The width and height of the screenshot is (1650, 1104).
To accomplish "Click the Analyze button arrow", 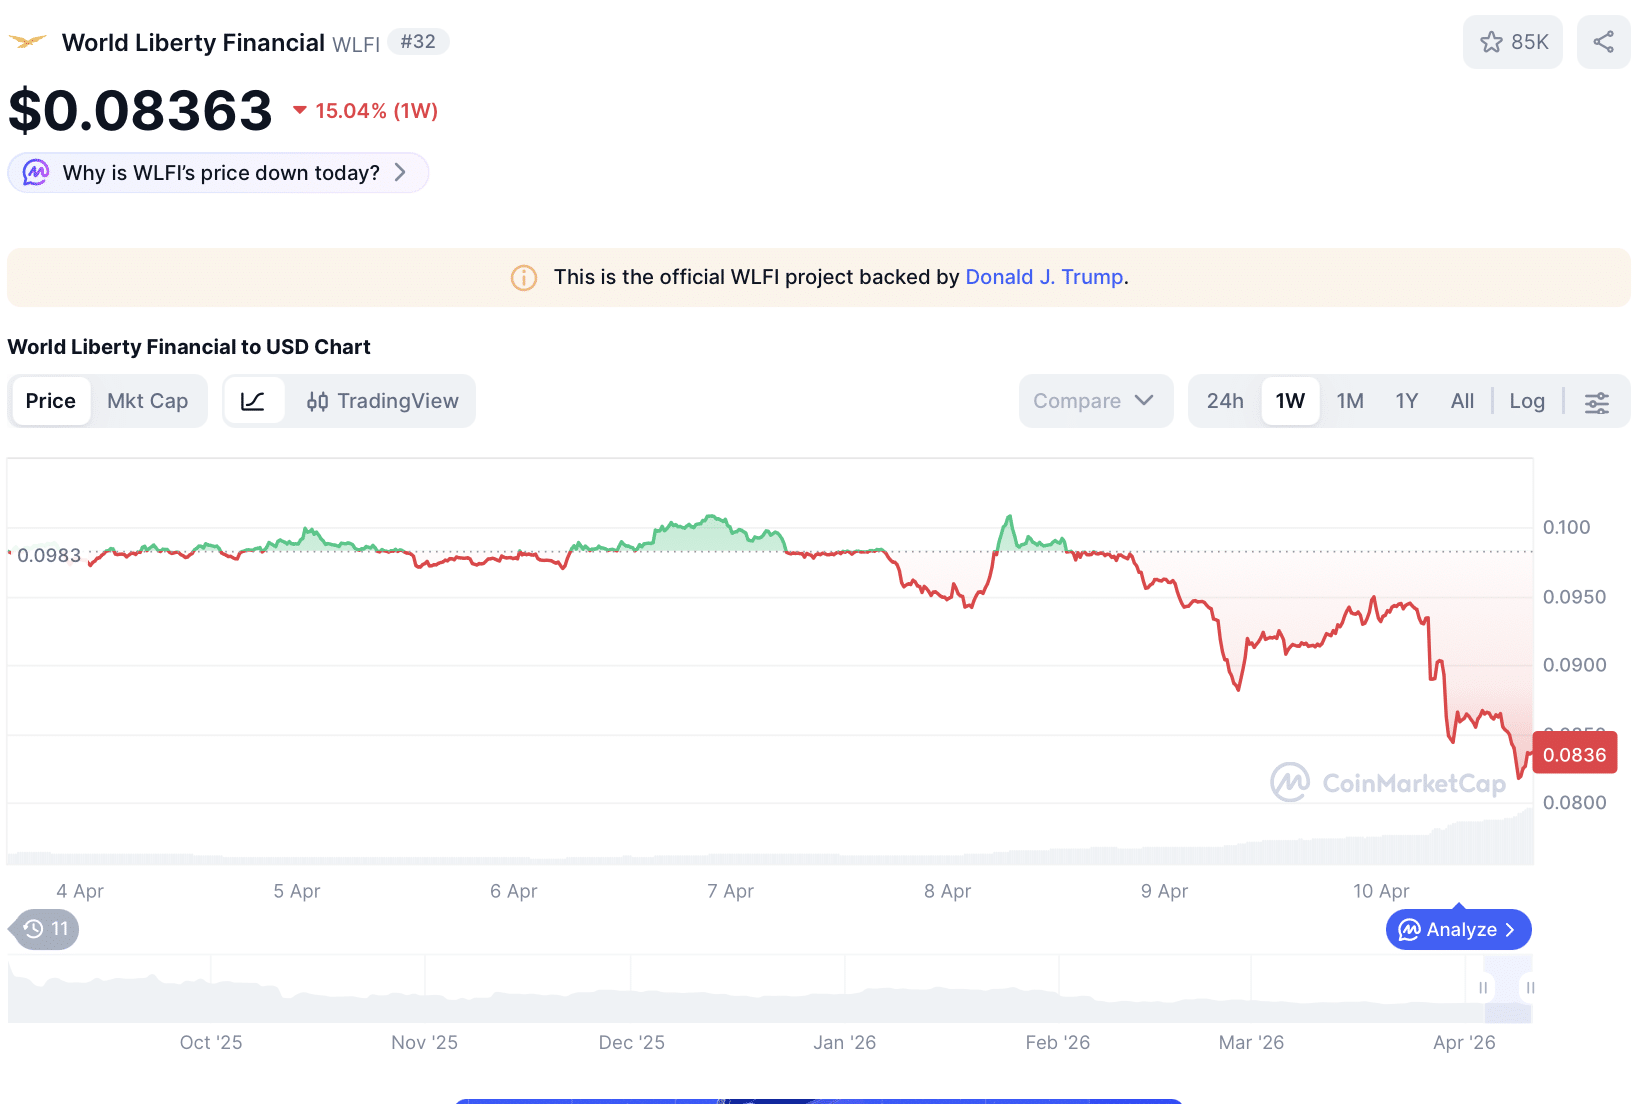I will click(x=1510, y=930).
